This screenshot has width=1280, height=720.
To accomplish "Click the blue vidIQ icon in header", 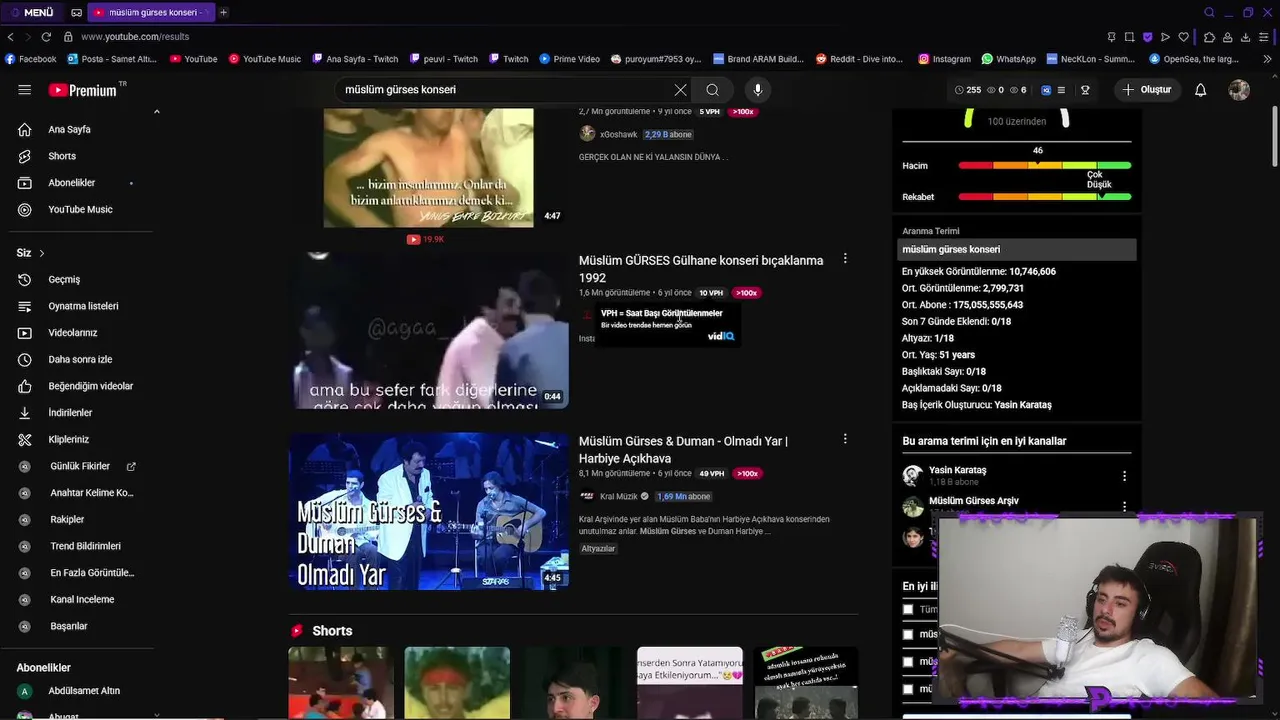I will click(x=1046, y=90).
